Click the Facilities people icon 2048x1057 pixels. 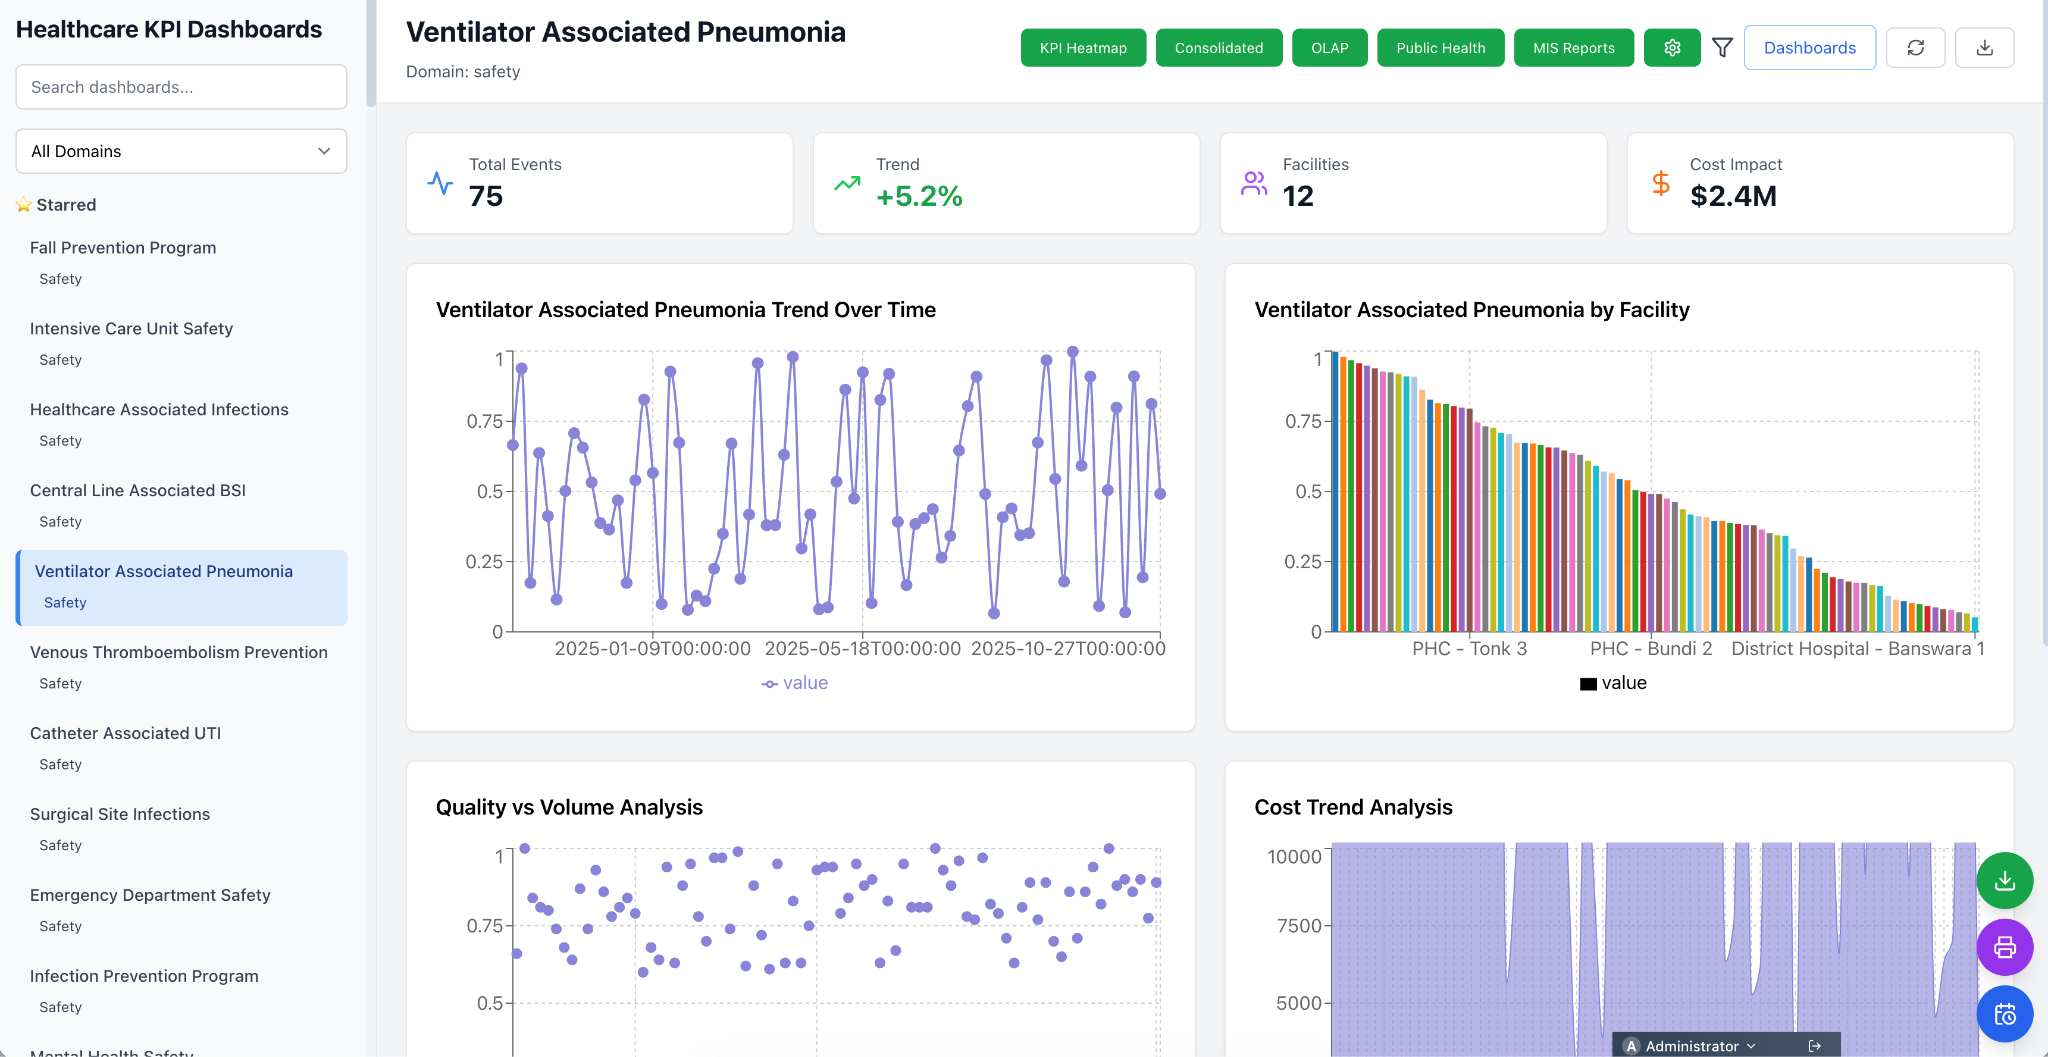[1254, 183]
